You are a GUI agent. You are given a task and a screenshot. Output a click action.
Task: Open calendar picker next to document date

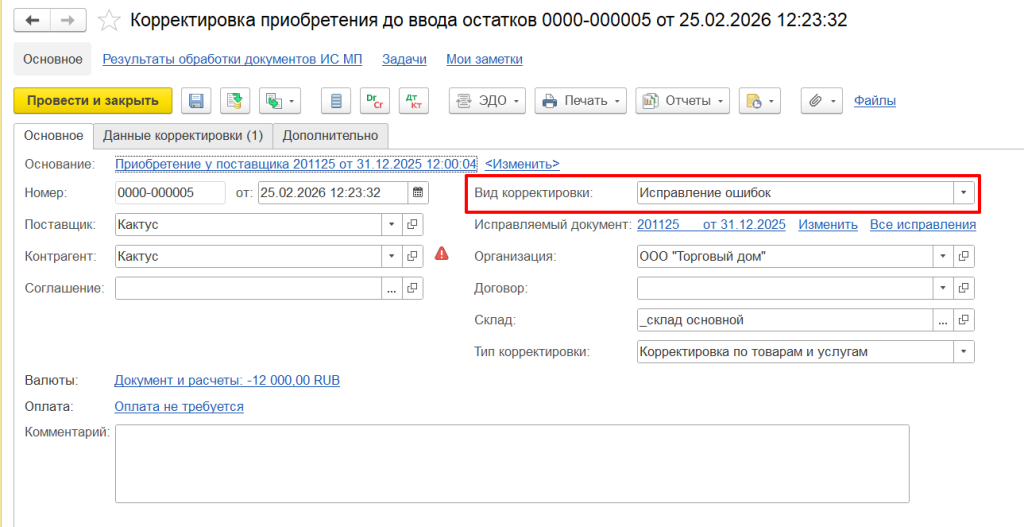point(418,193)
